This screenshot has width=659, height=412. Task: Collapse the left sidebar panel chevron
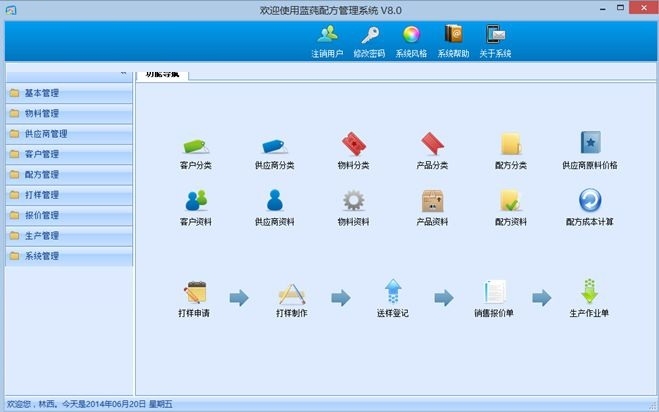point(123,74)
